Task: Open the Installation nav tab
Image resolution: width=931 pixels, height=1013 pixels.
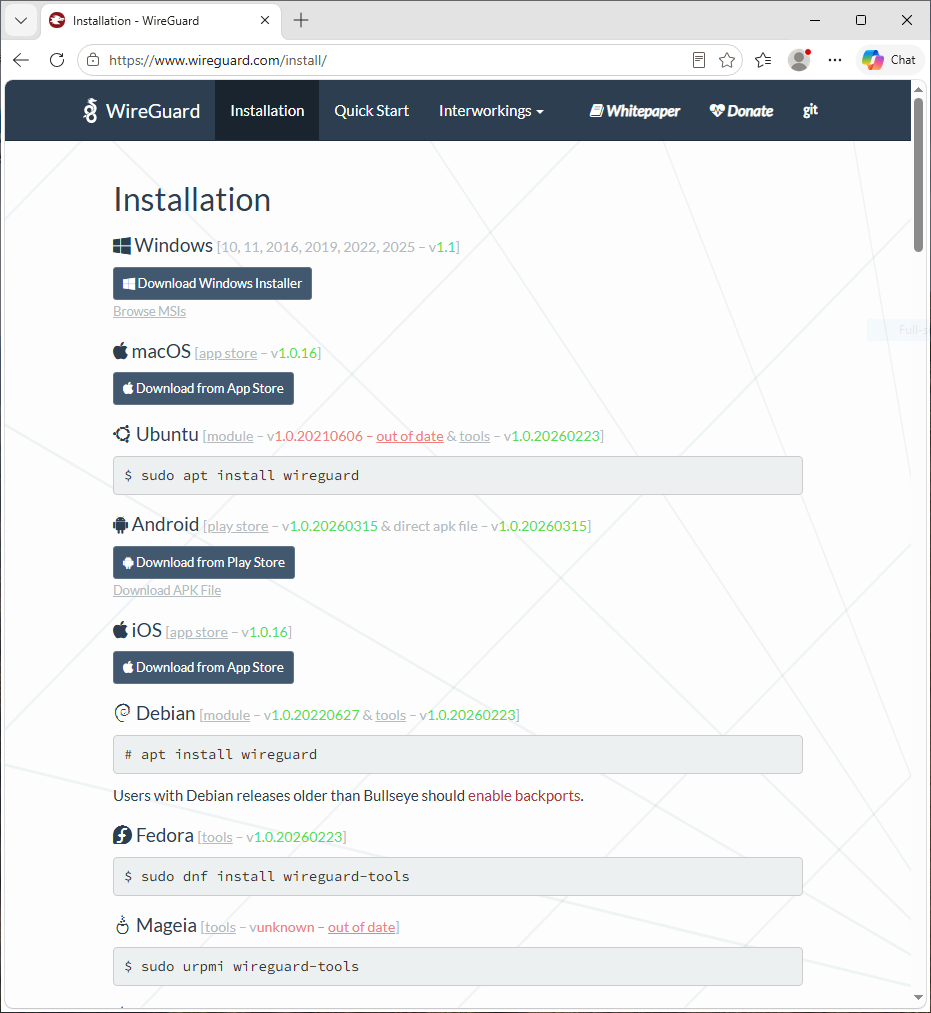Action: (267, 110)
